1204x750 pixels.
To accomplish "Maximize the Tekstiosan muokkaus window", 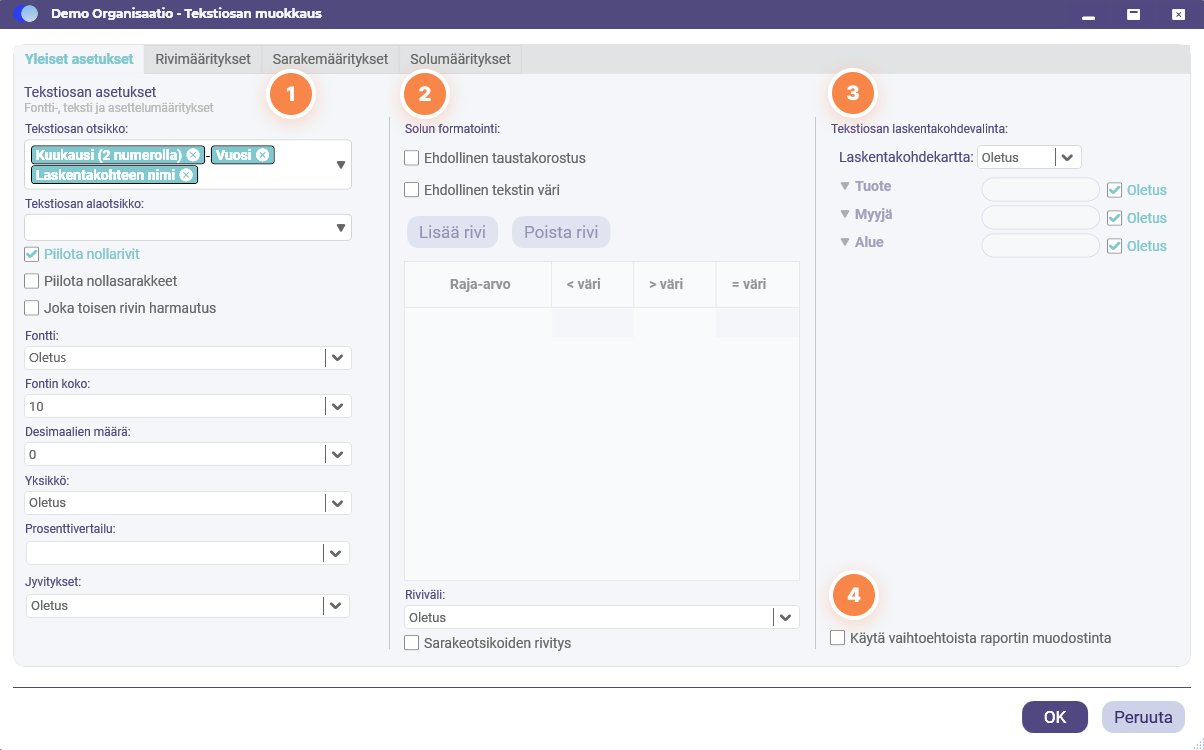I will tap(1134, 15).
